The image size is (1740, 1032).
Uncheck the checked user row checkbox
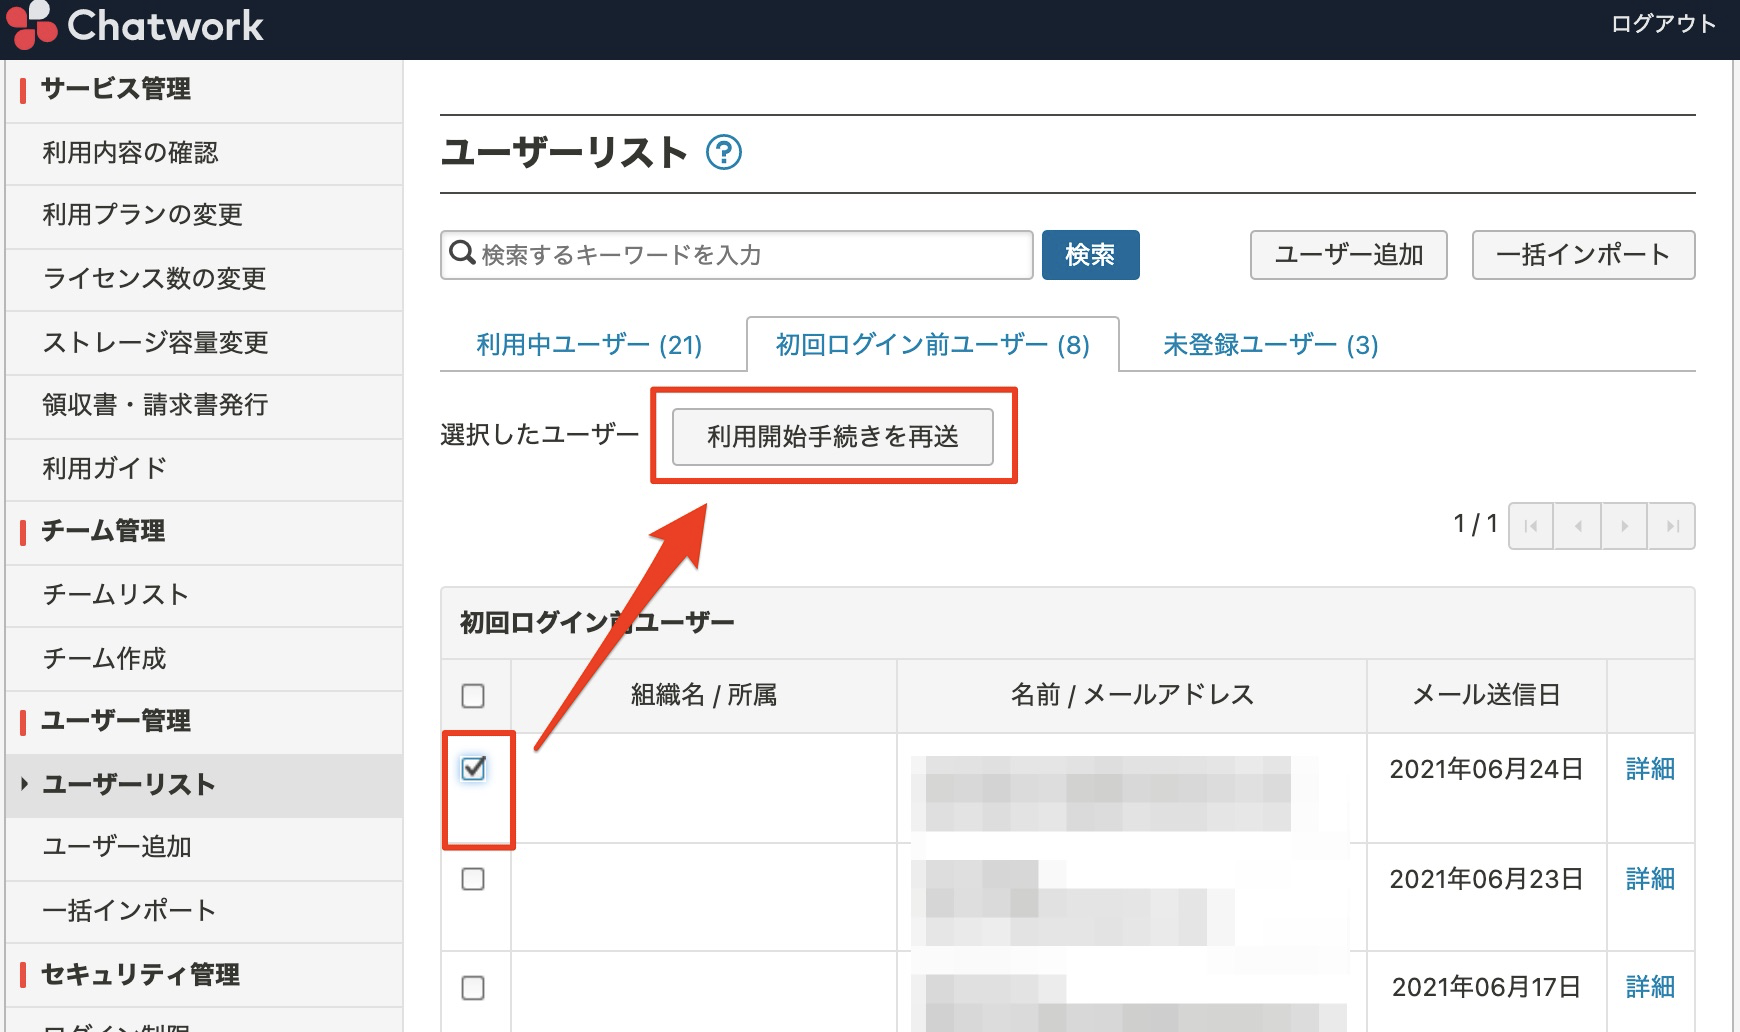point(474,768)
